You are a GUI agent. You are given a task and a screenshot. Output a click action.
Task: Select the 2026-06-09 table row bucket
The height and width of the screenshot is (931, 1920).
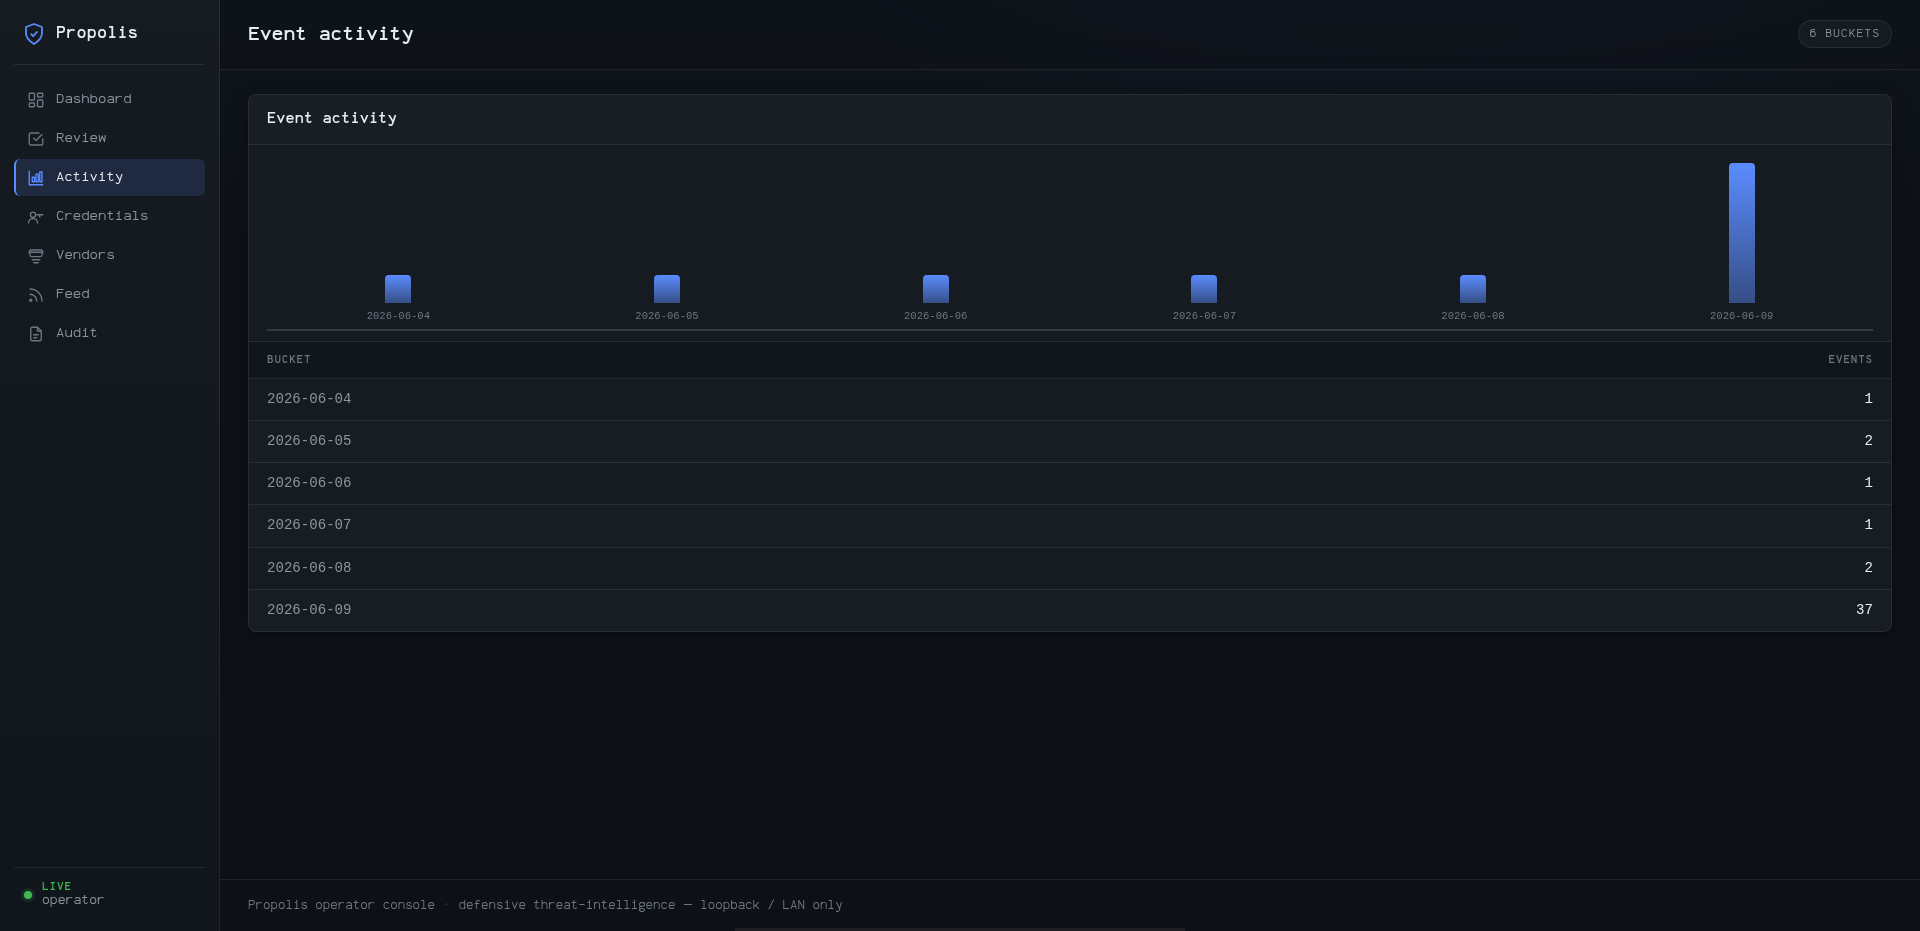[x=309, y=610]
